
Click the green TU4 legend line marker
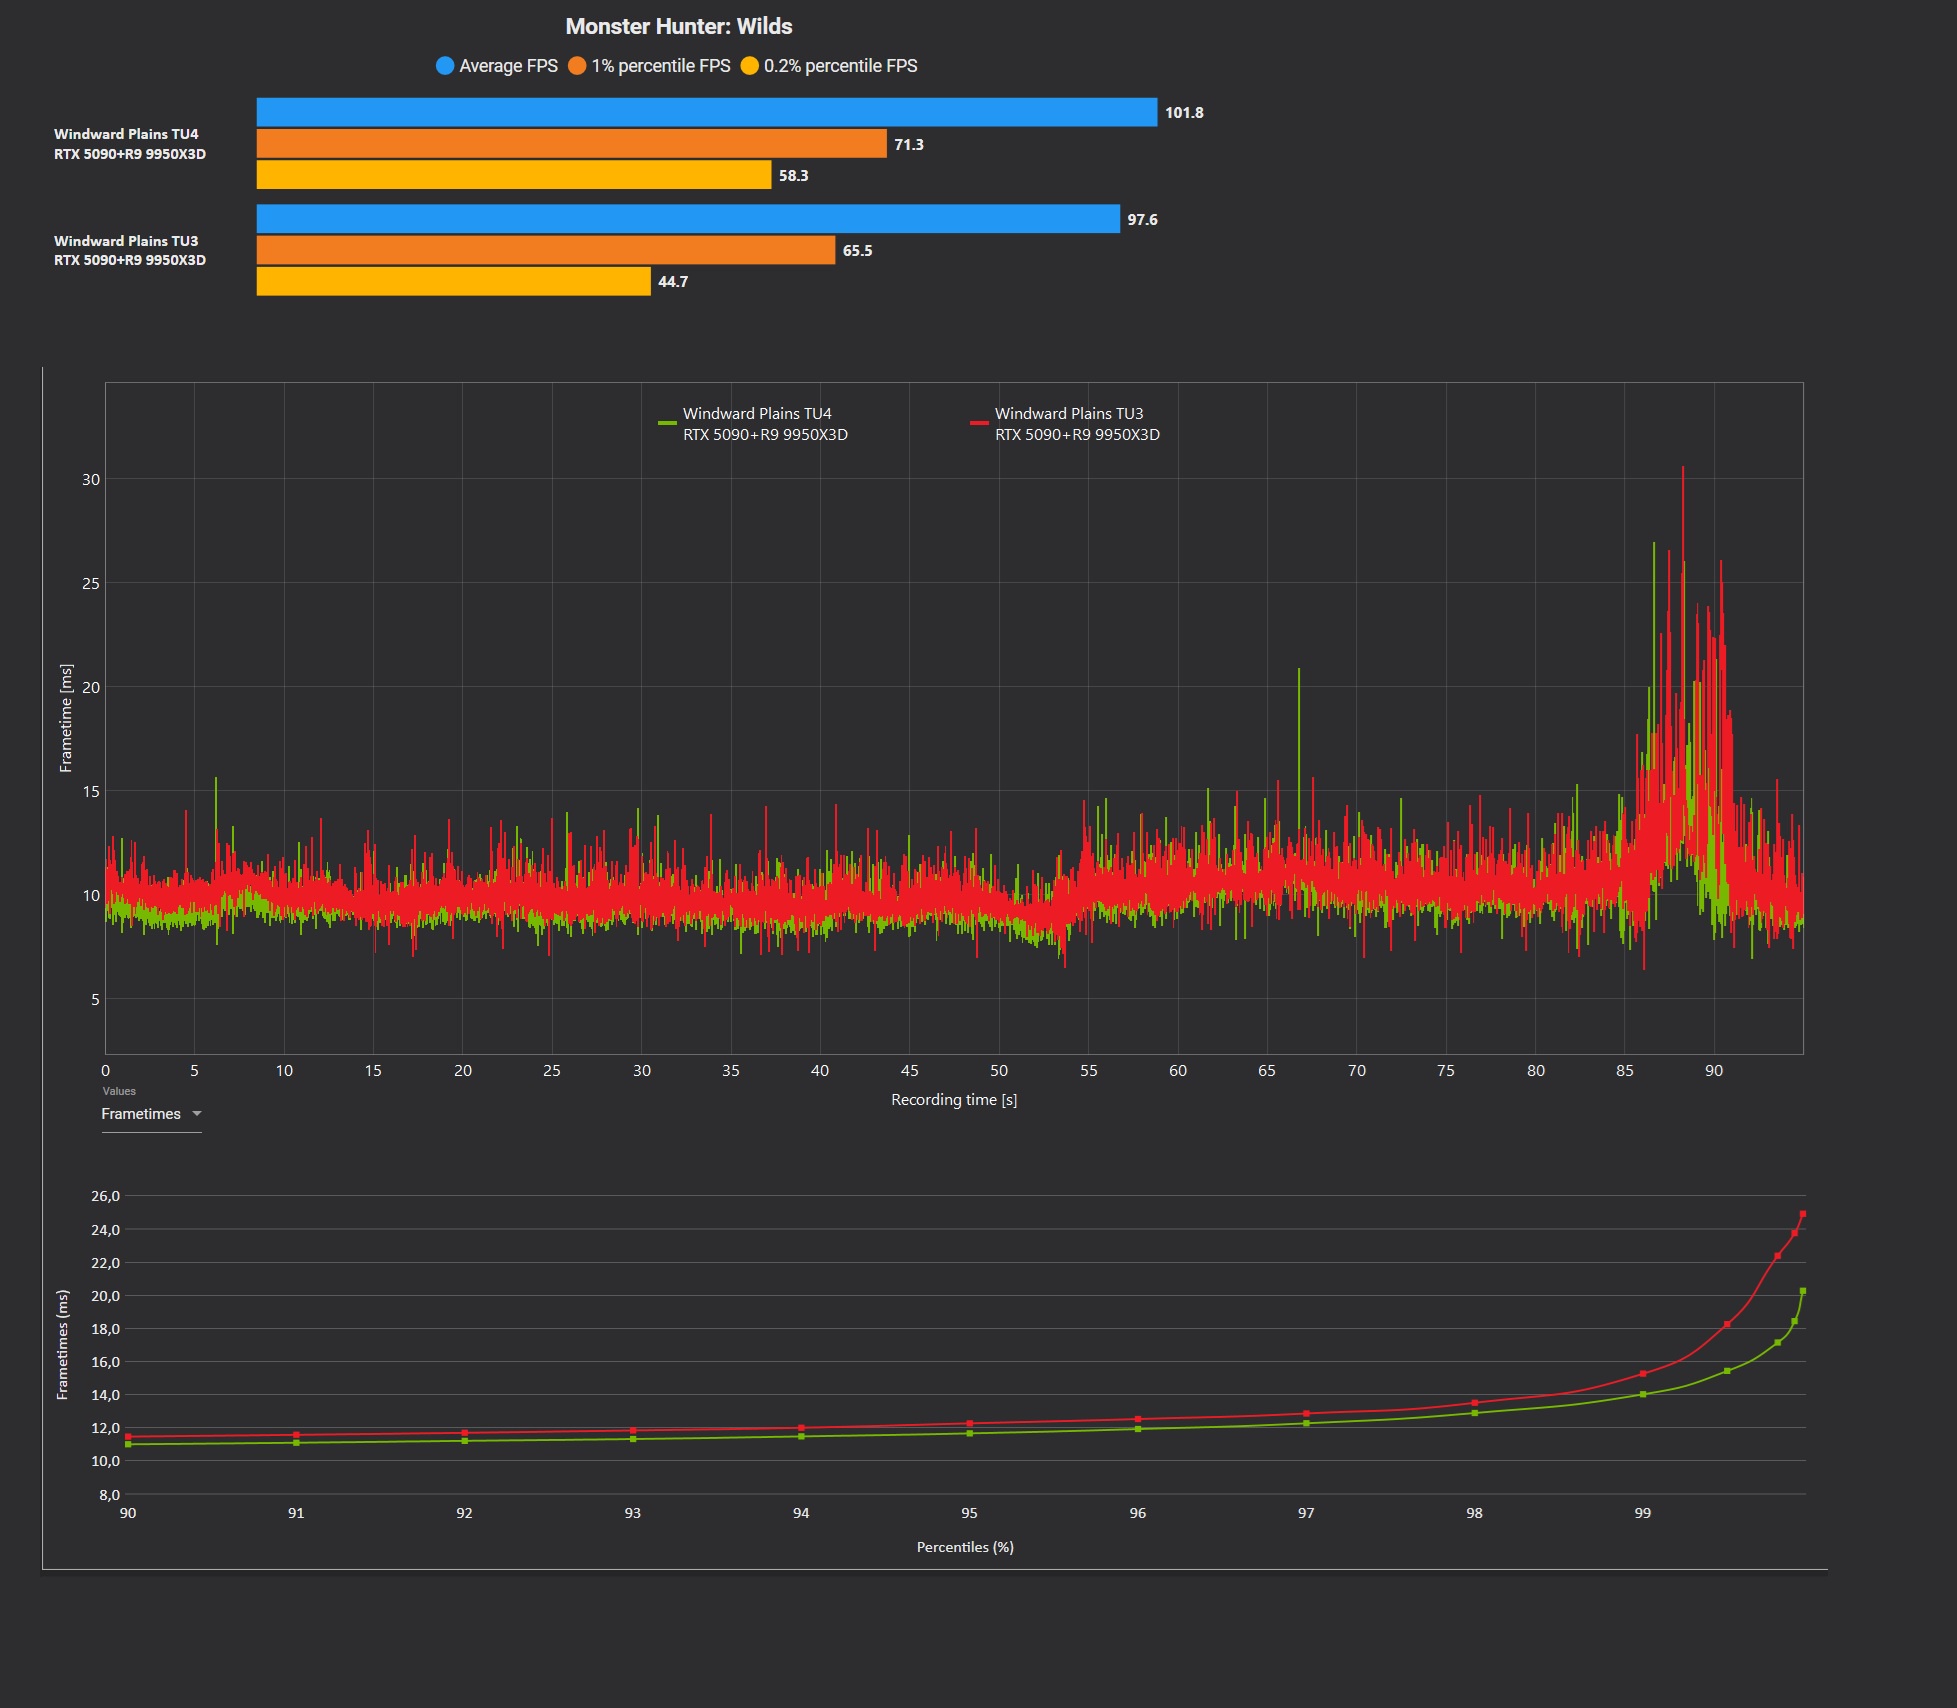click(667, 424)
